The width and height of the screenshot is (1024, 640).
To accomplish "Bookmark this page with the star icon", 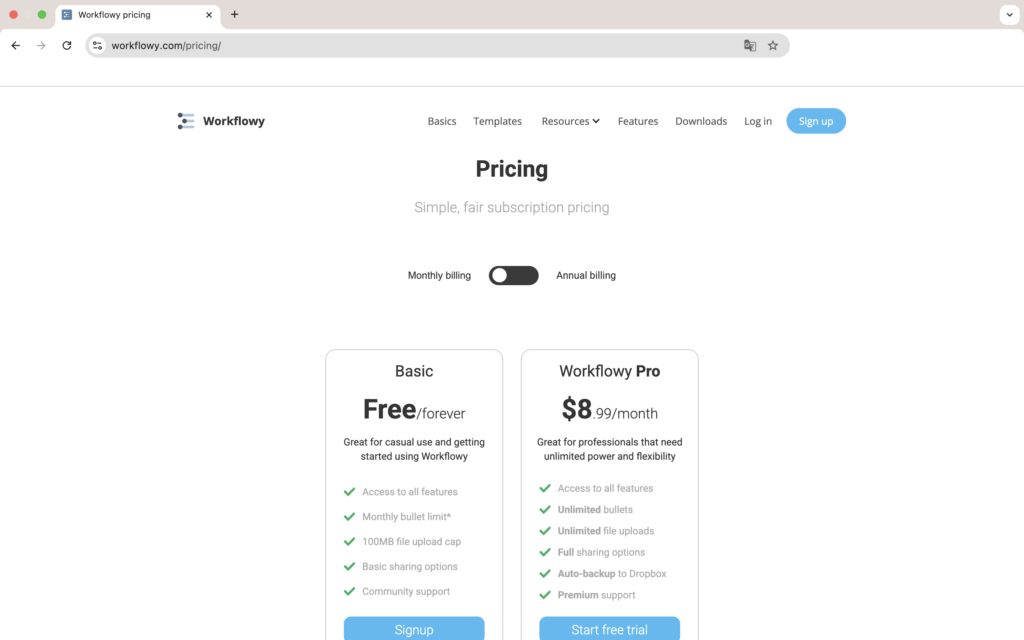I will pyautogui.click(x=773, y=45).
